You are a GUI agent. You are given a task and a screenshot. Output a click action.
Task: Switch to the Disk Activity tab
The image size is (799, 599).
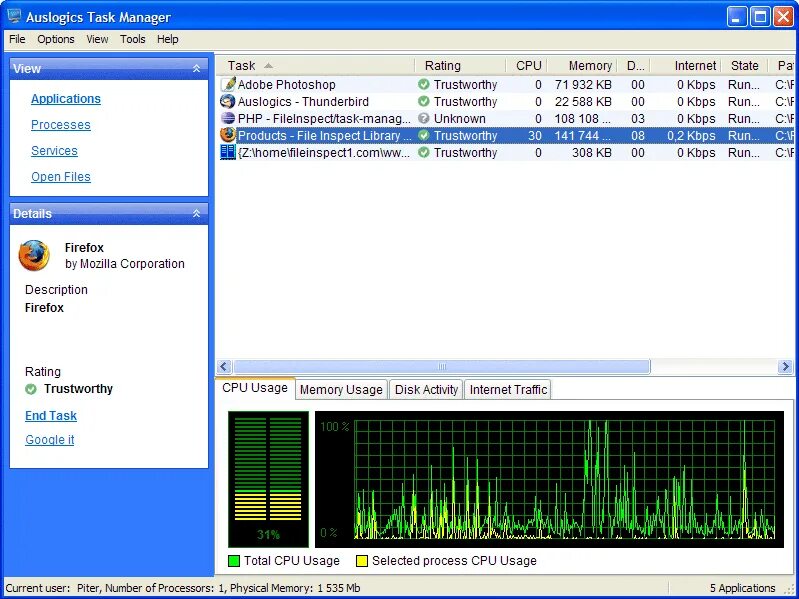coord(426,390)
